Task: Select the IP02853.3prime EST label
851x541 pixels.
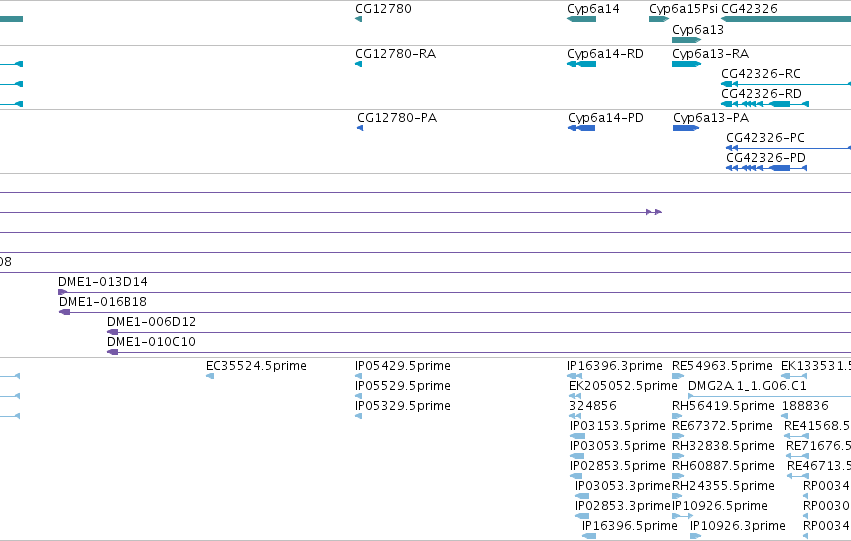Action: click(x=623, y=507)
